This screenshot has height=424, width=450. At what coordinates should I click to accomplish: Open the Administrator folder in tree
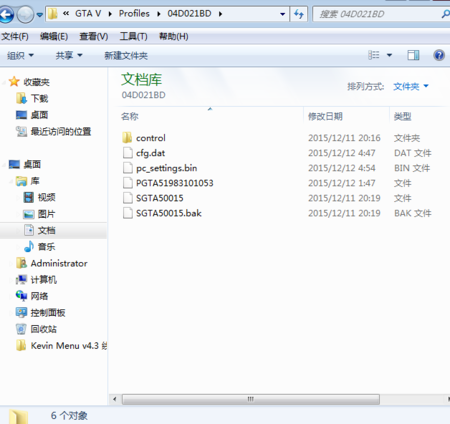pos(59,263)
